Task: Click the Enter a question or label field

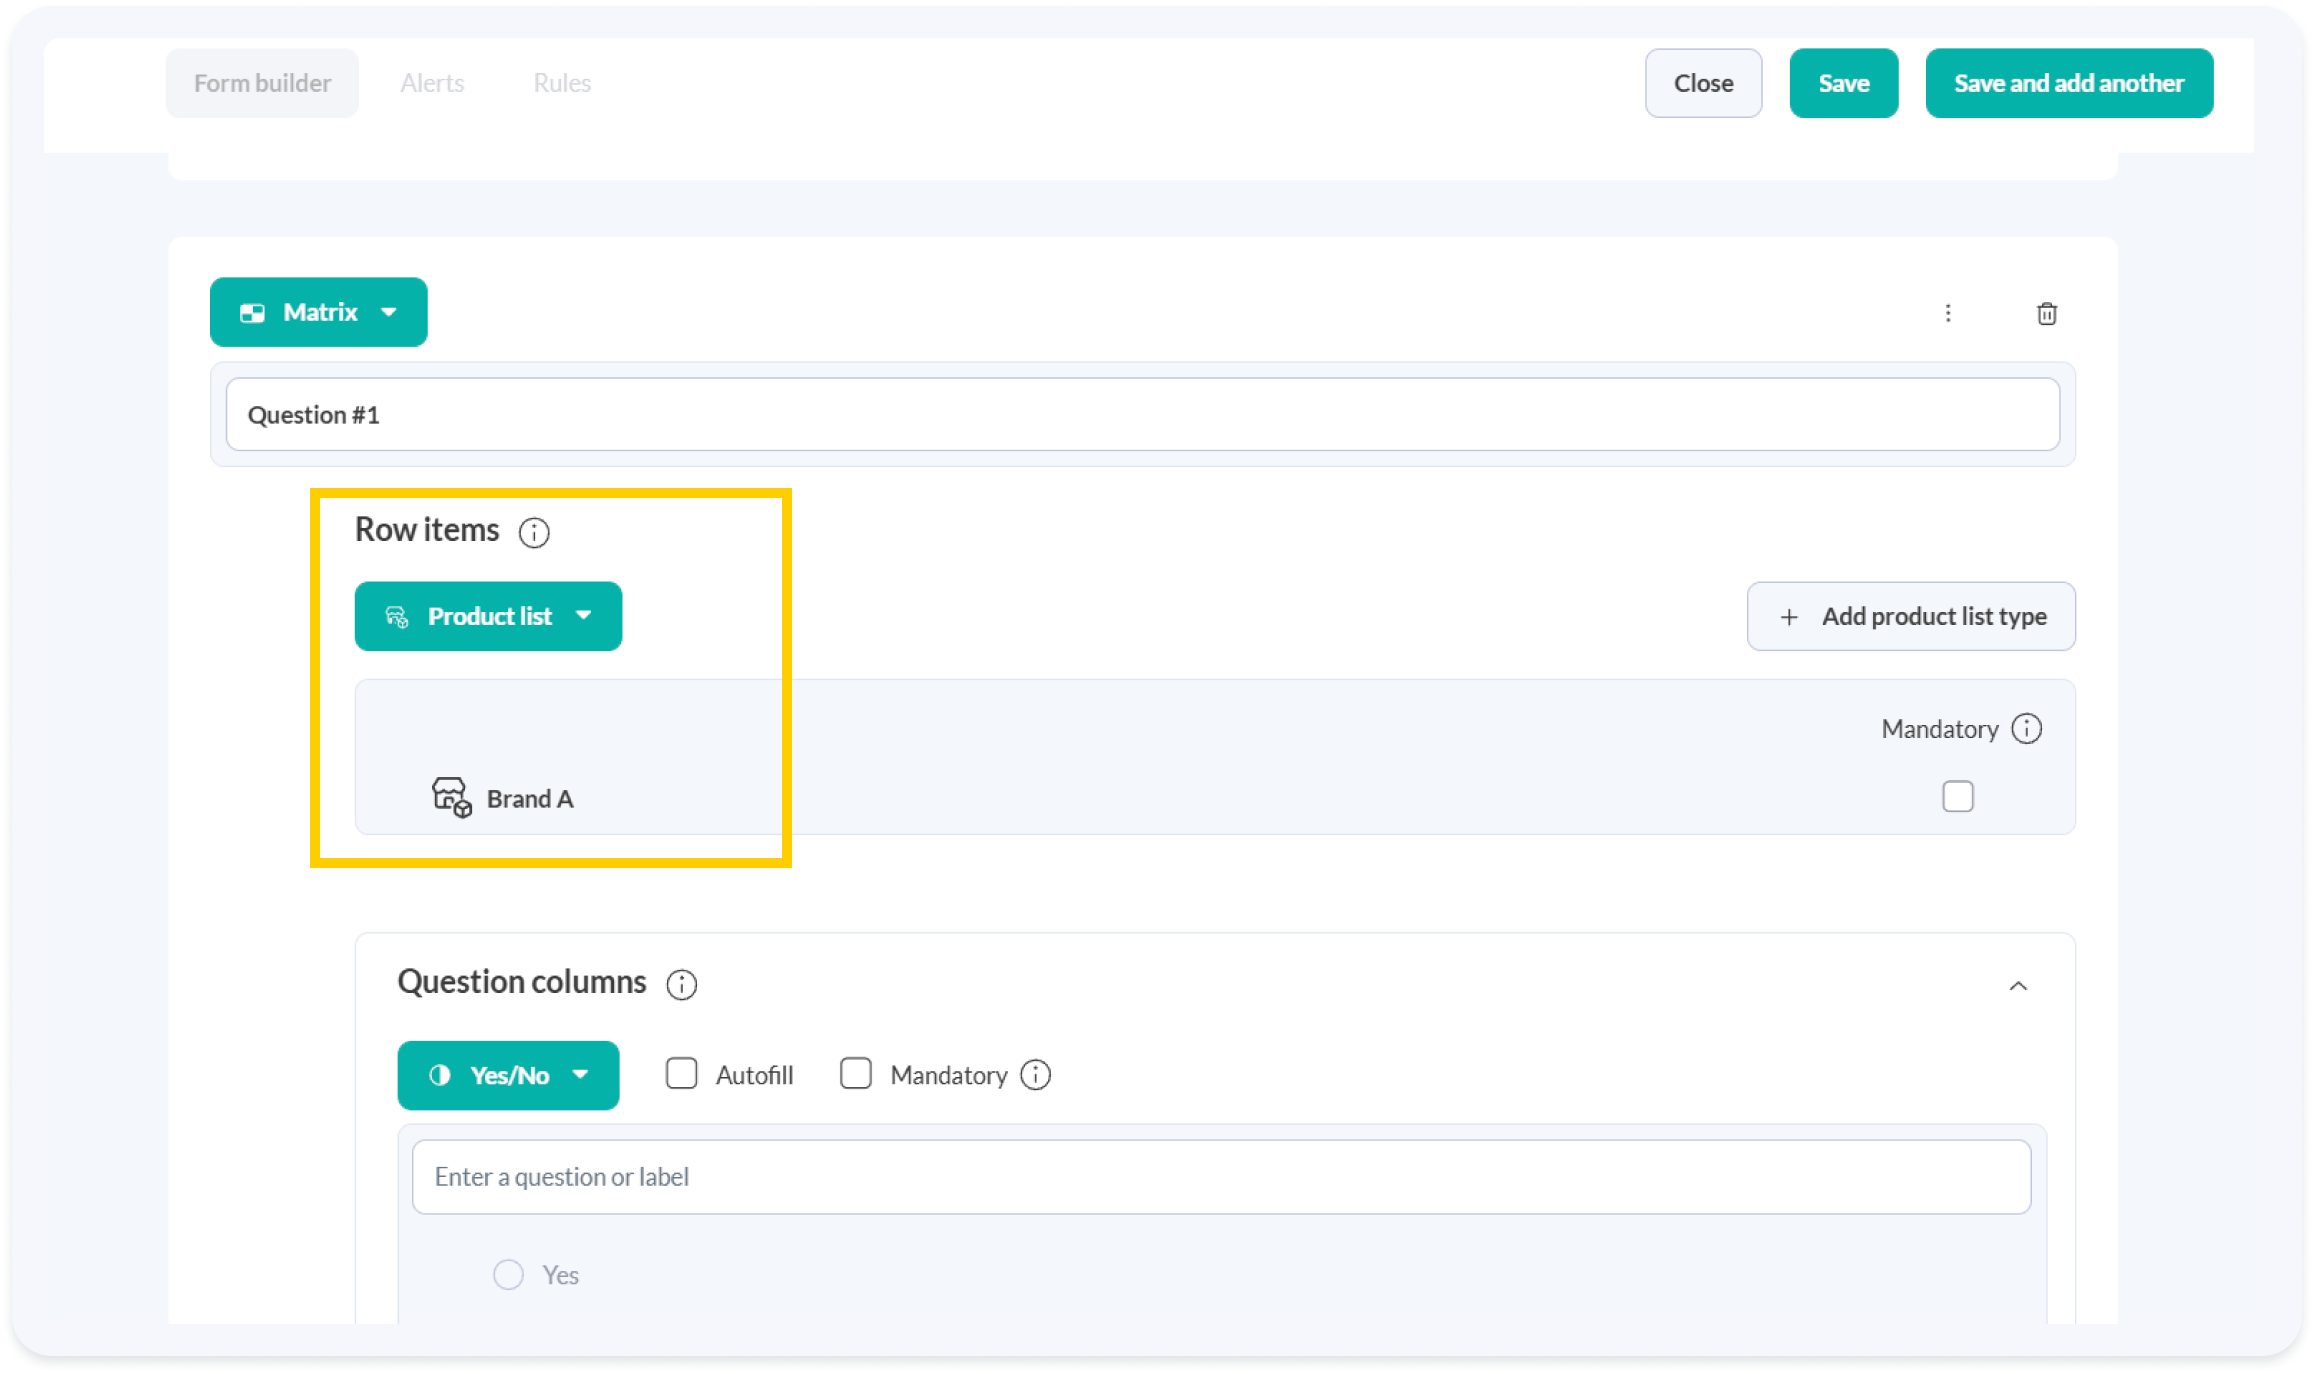Action: 1220,1177
